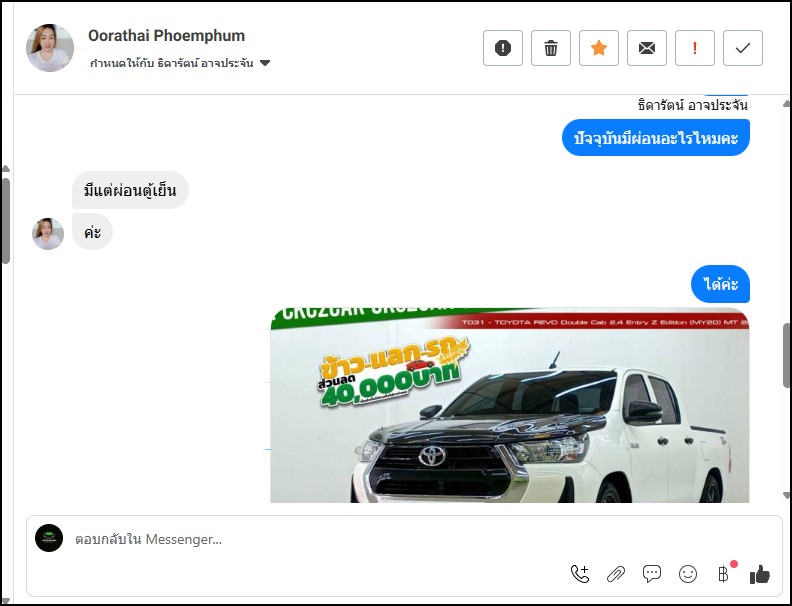
Task: Click the chat scroll-up arrow
Action: 786,104
